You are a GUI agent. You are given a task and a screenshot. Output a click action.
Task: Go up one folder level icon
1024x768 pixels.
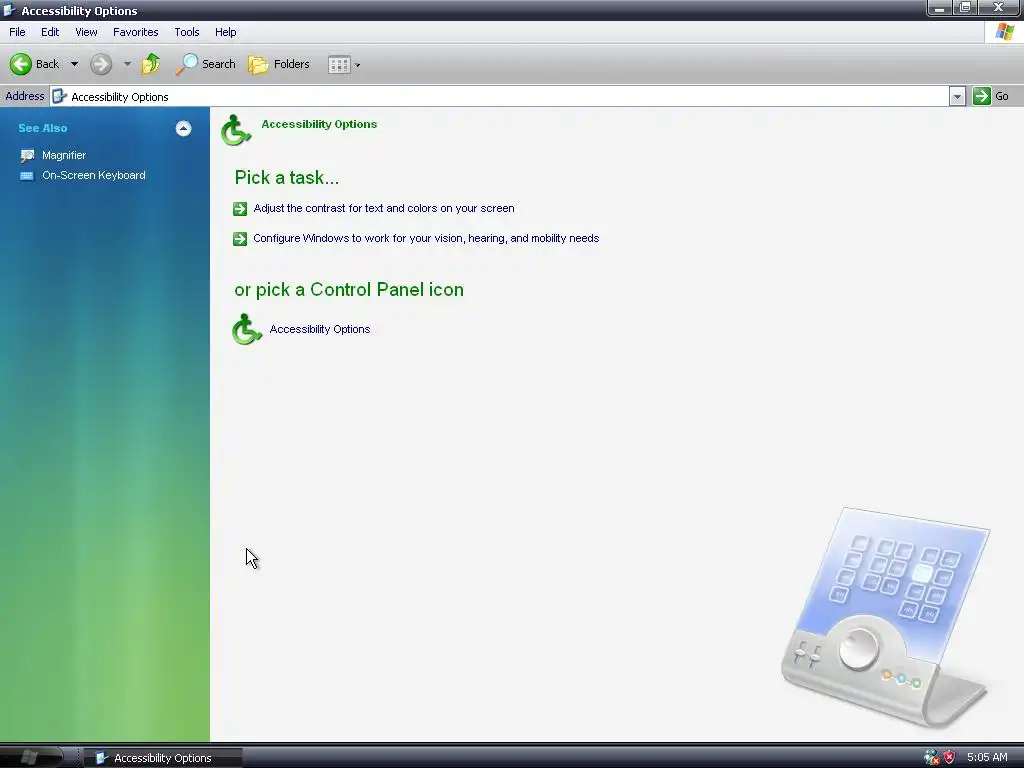tap(151, 64)
